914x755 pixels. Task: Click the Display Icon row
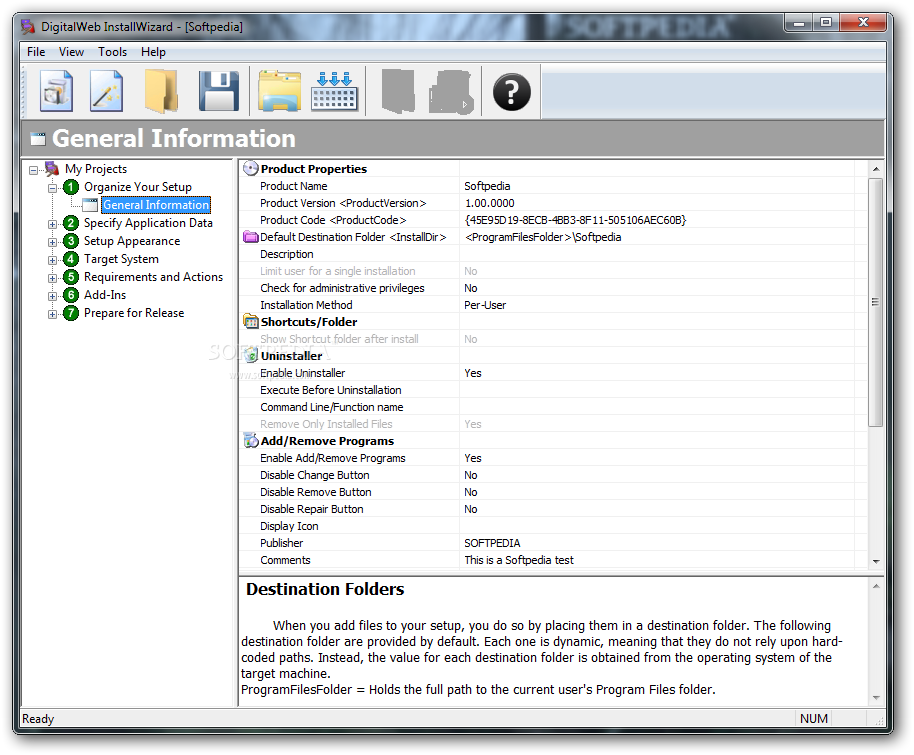547,526
